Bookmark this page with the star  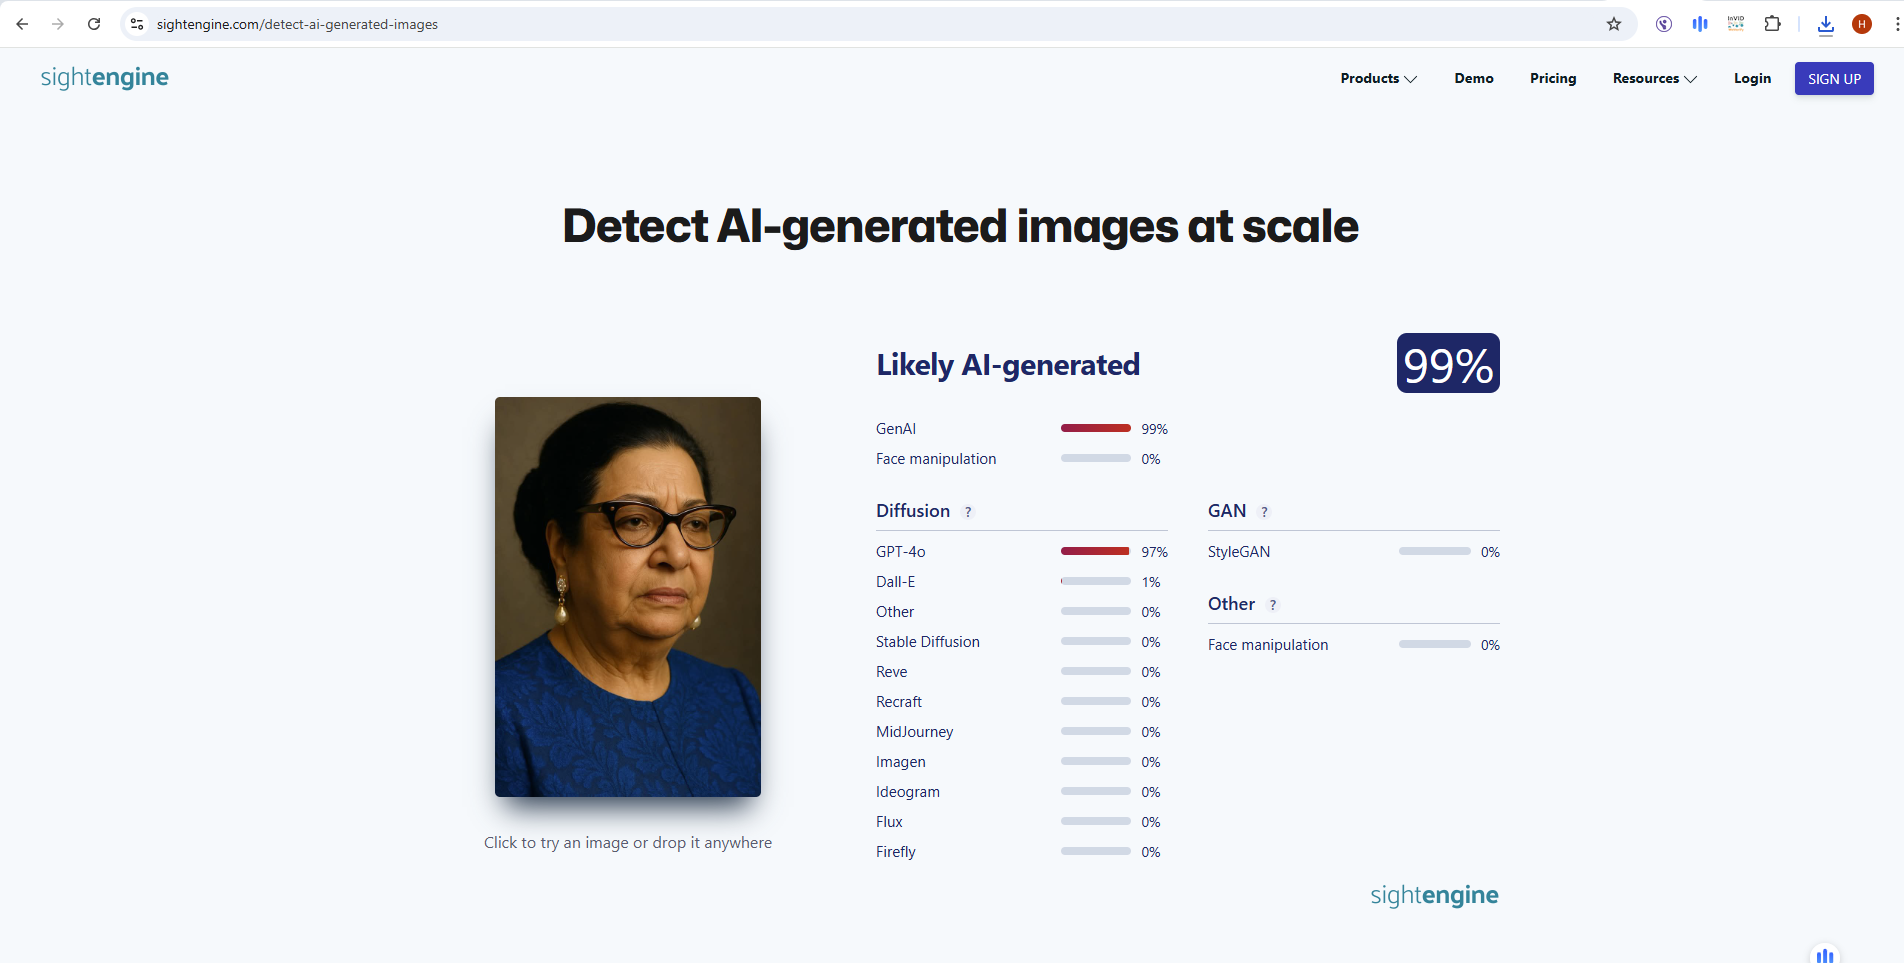pyautogui.click(x=1613, y=24)
